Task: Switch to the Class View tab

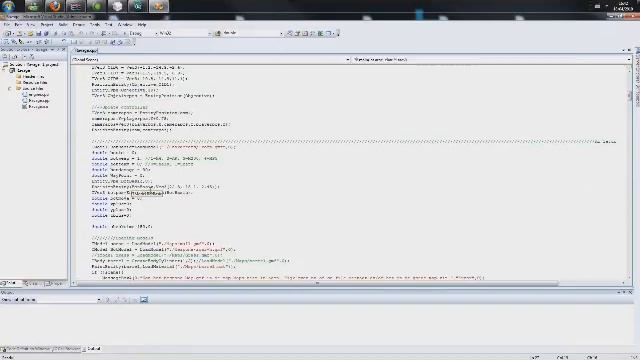Action: [x=32, y=283]
